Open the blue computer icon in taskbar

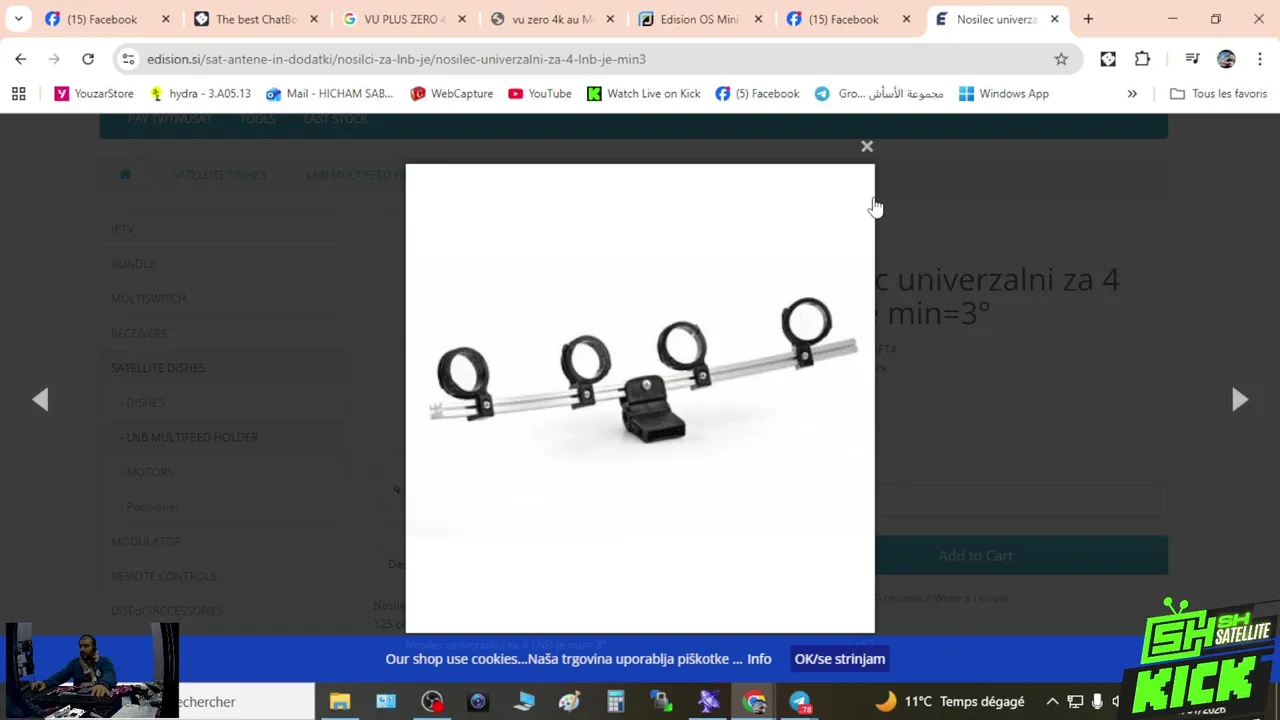[x=524, y=702]
